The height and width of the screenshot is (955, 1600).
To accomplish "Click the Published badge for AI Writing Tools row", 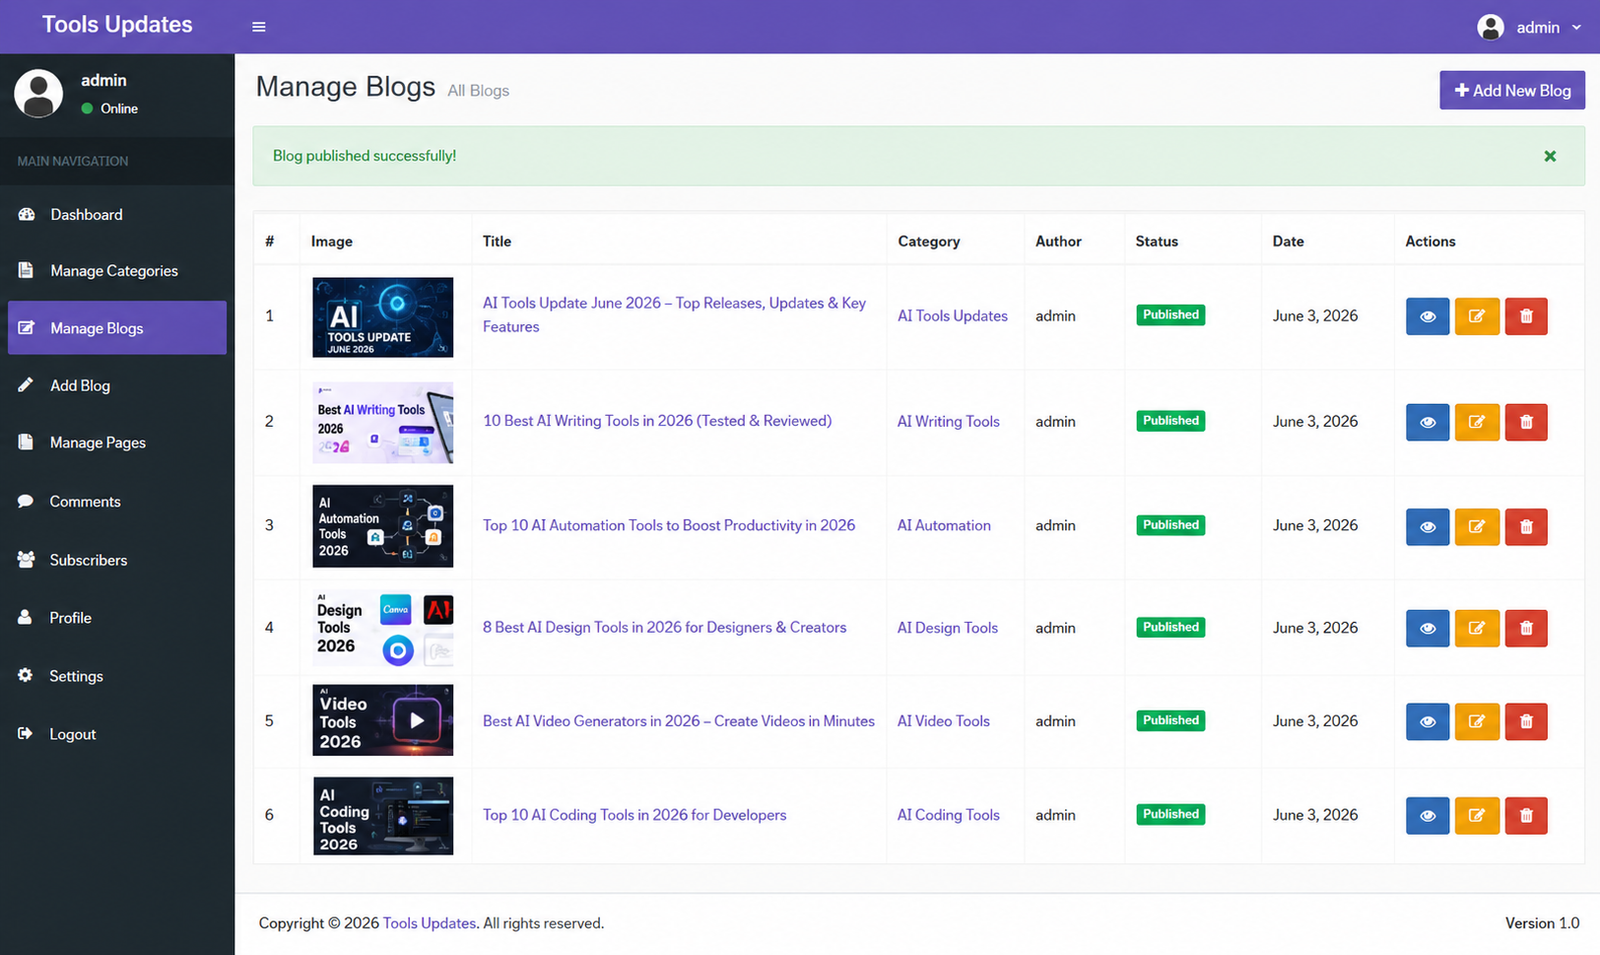I will (1170, 421).
